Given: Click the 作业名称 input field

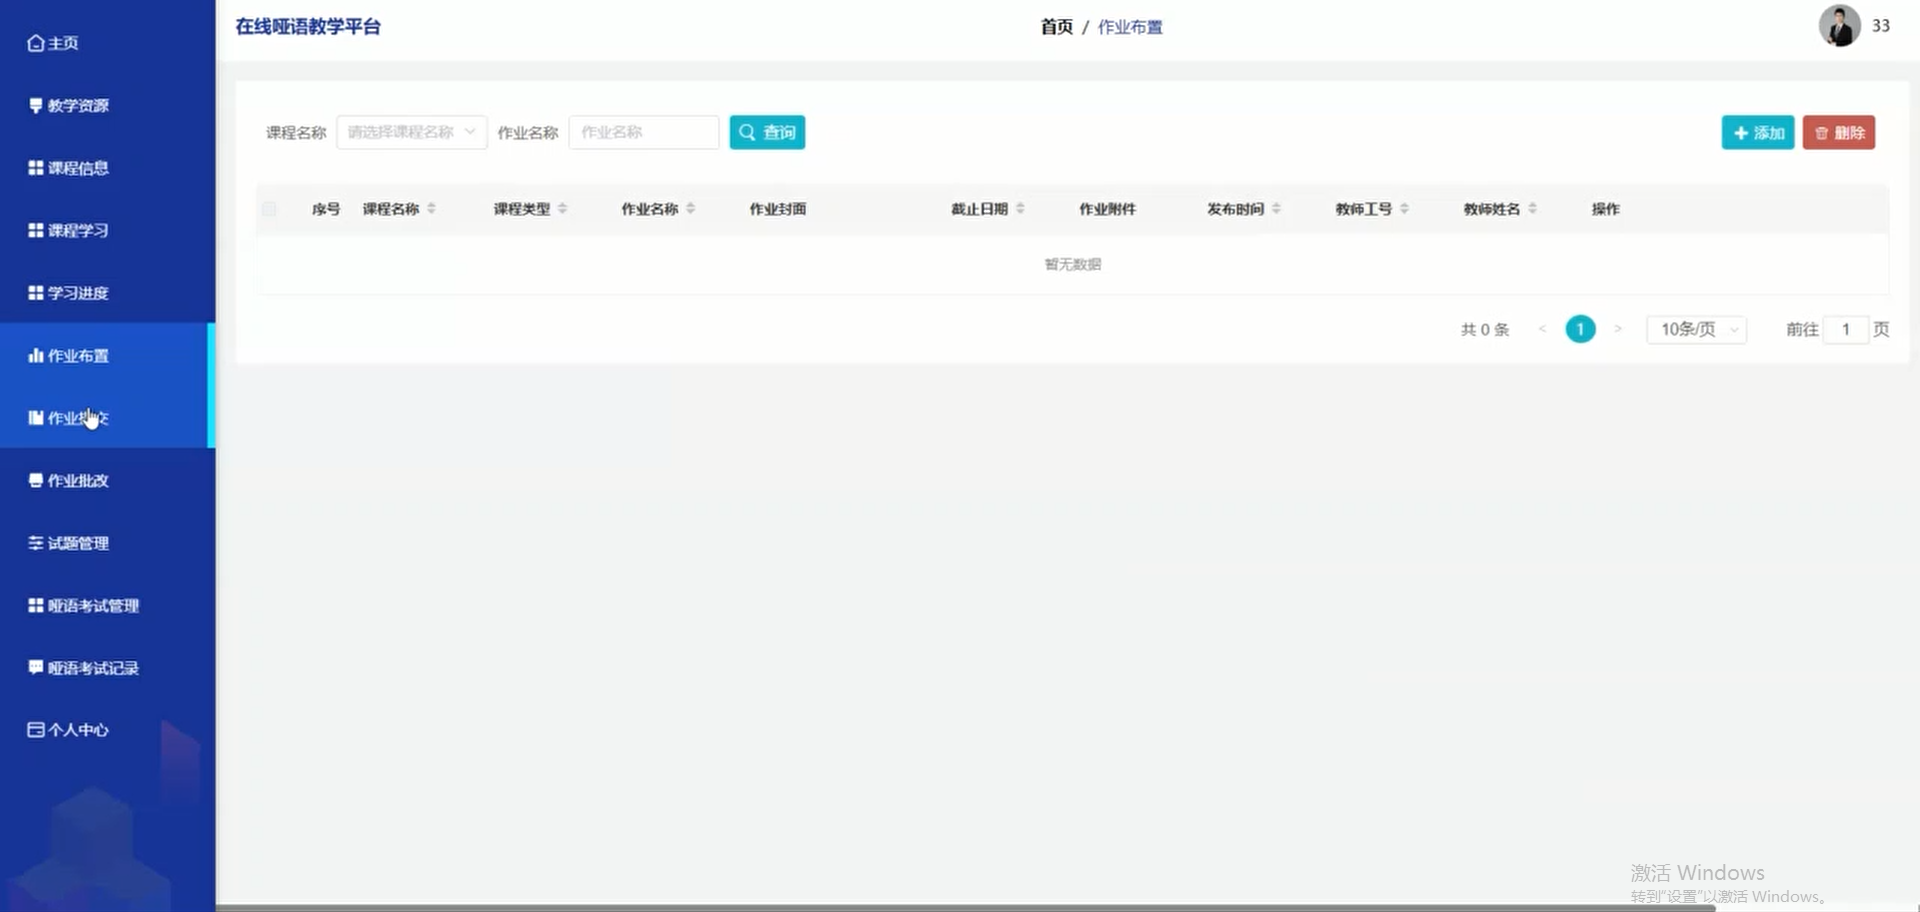Looking at the screenshot, I should (643, 132).
